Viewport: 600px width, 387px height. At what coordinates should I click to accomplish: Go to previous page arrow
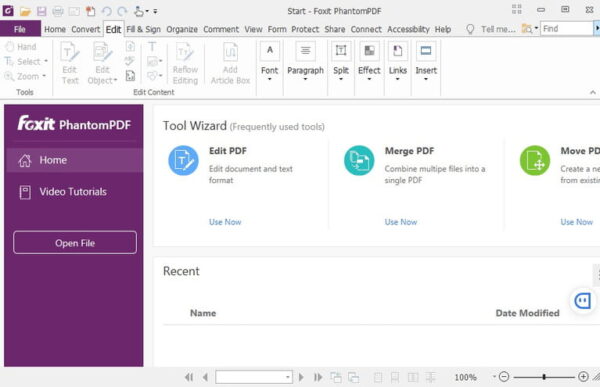205,377
